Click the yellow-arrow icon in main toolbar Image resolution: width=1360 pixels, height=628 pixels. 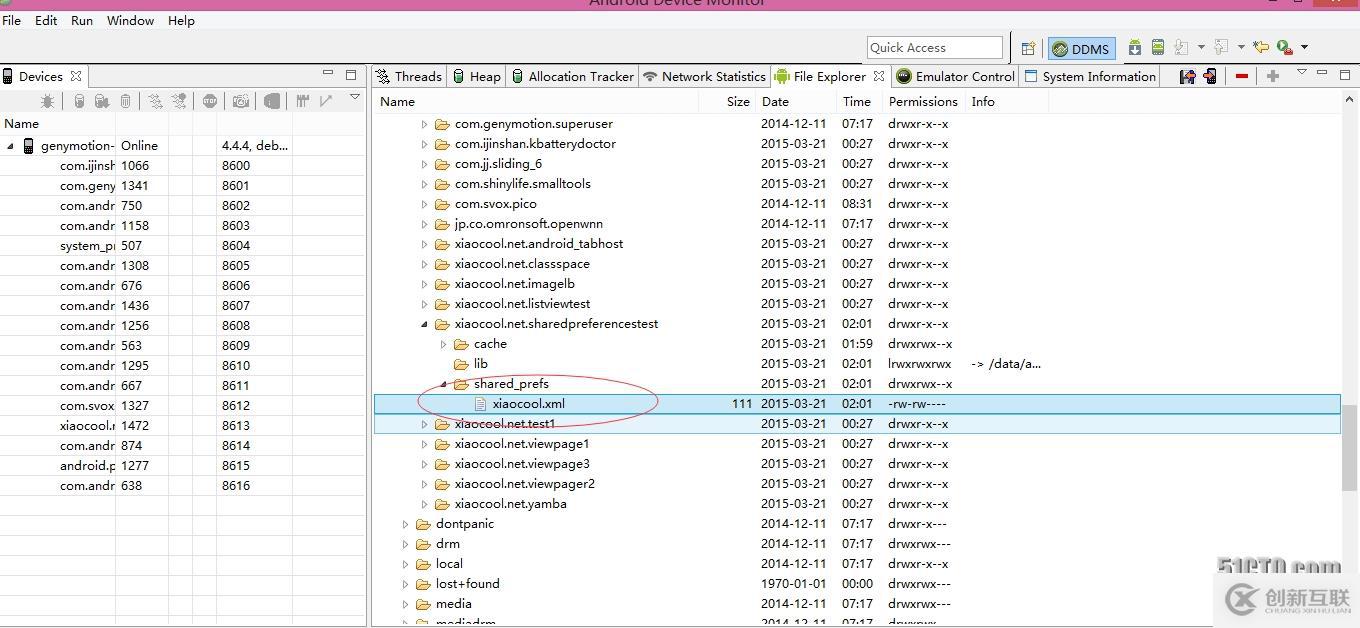tap(1261, 47)
